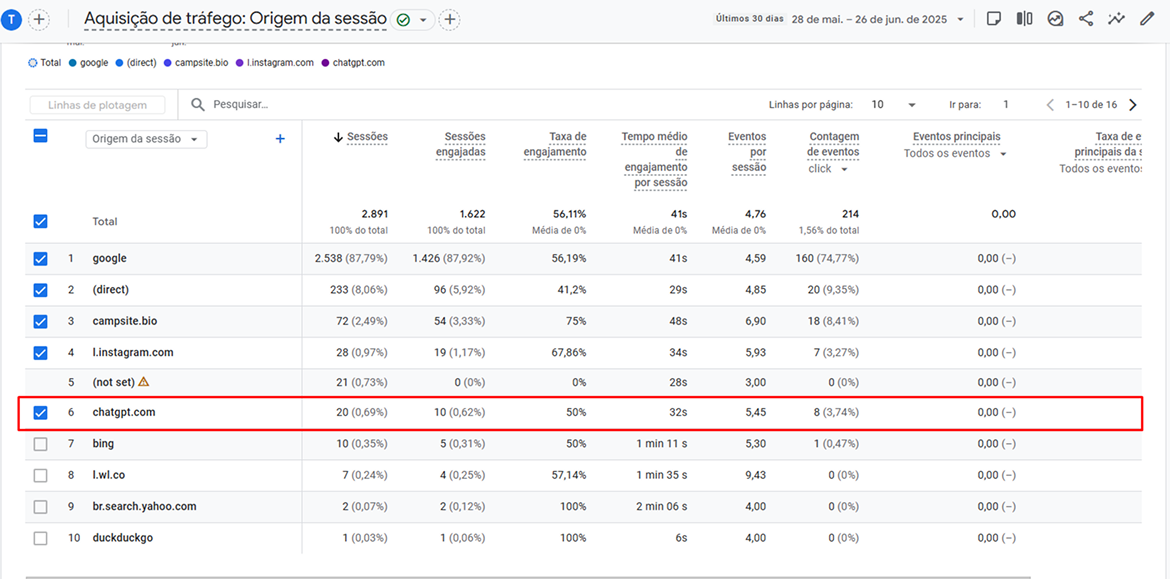Check the duckduckgo row checkbox
Viewport: 1170px width, 579px height.
[x=41, y=538]
